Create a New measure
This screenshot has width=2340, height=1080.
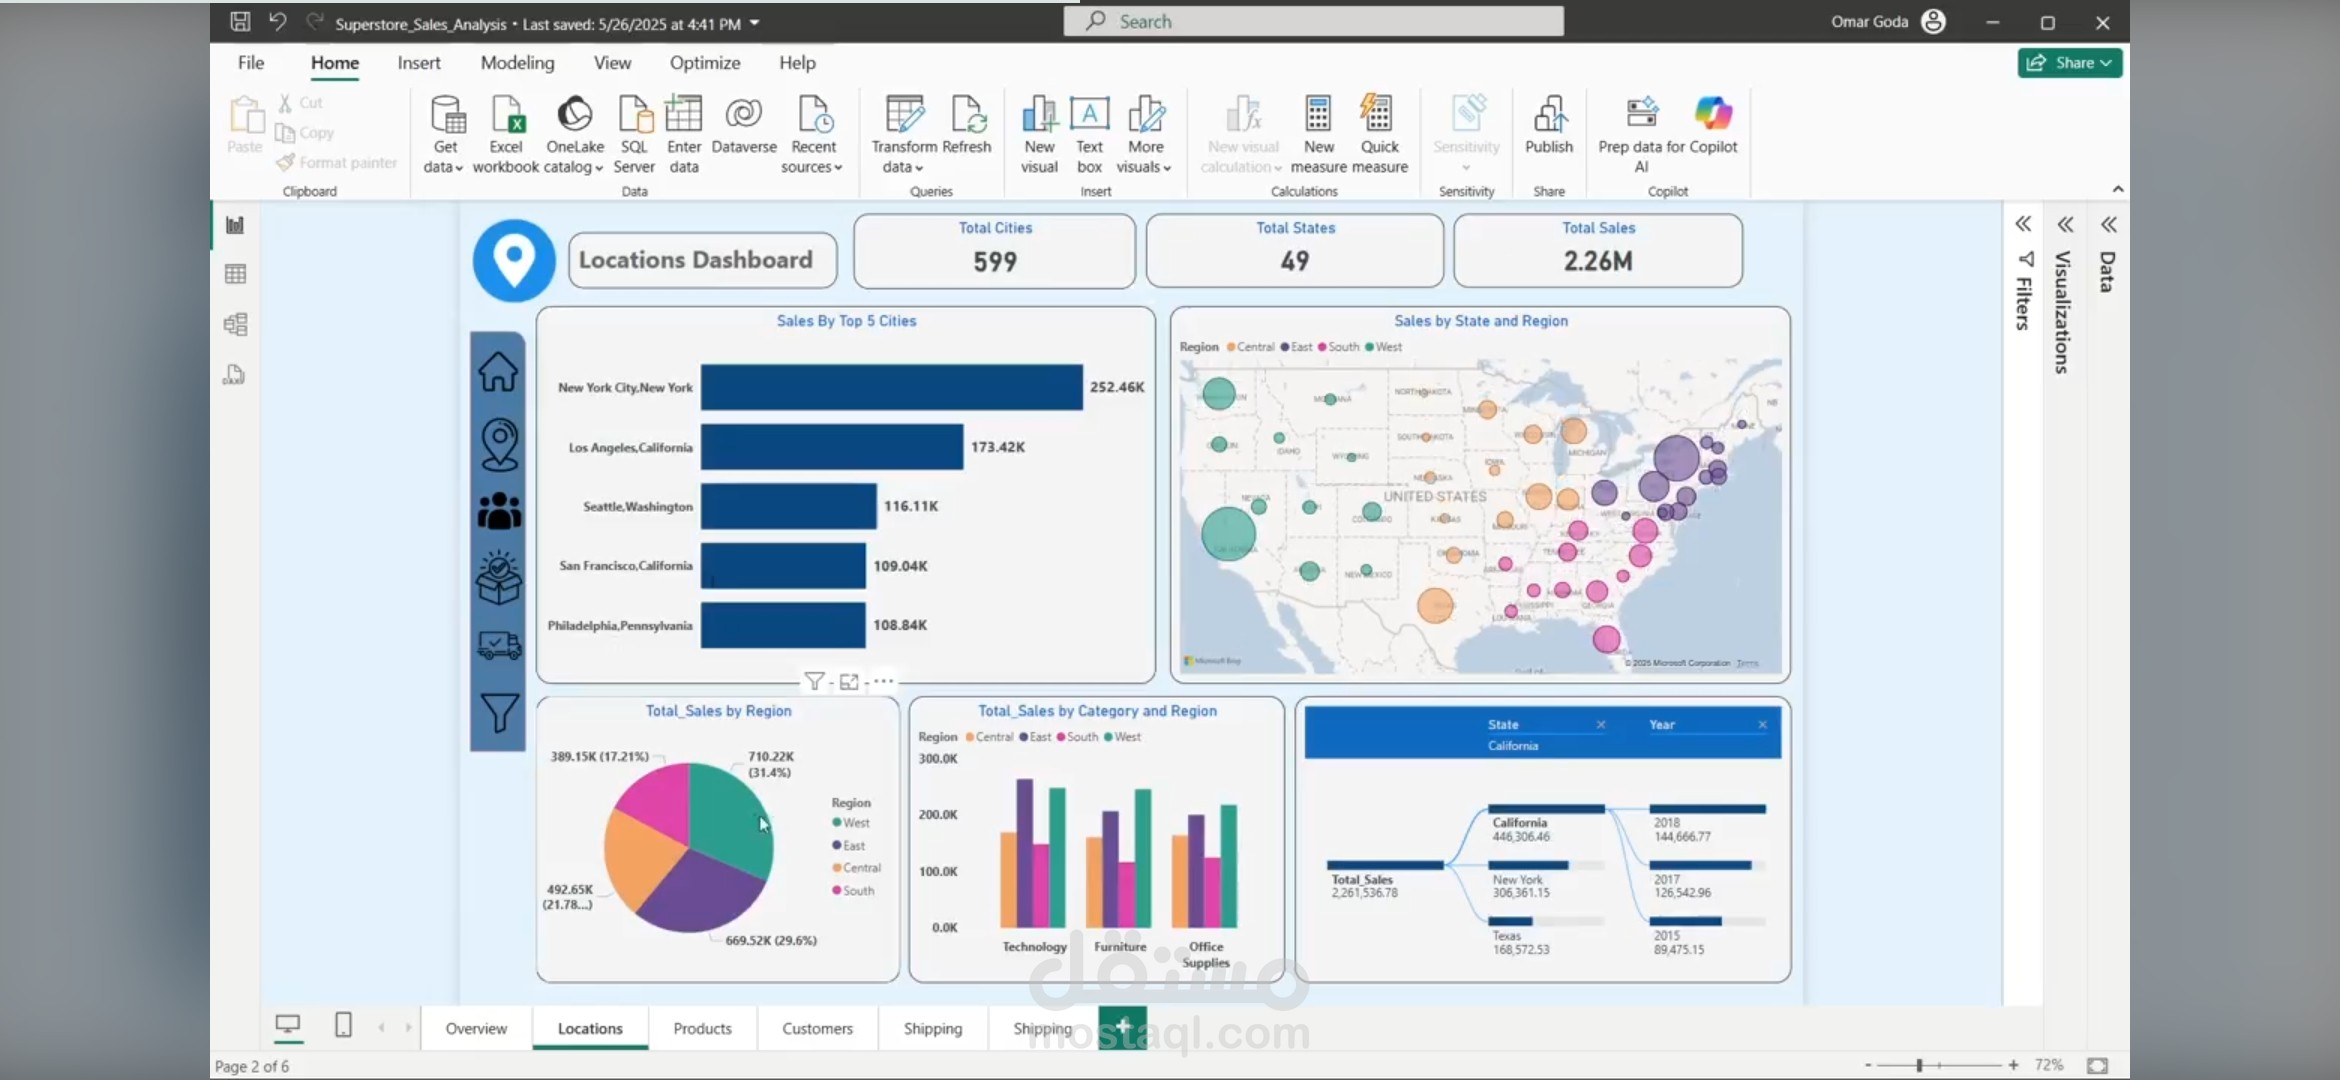point(1318,135)
